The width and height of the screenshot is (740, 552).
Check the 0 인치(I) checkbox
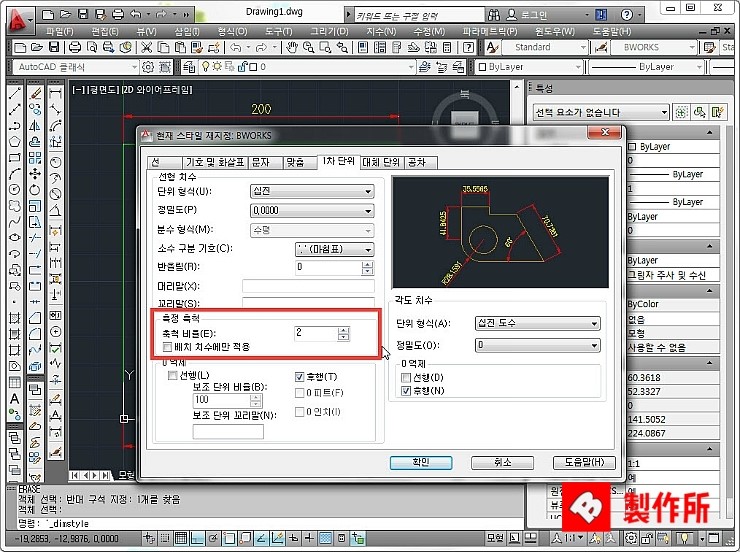pyautogui.click(x=299, y=412)
